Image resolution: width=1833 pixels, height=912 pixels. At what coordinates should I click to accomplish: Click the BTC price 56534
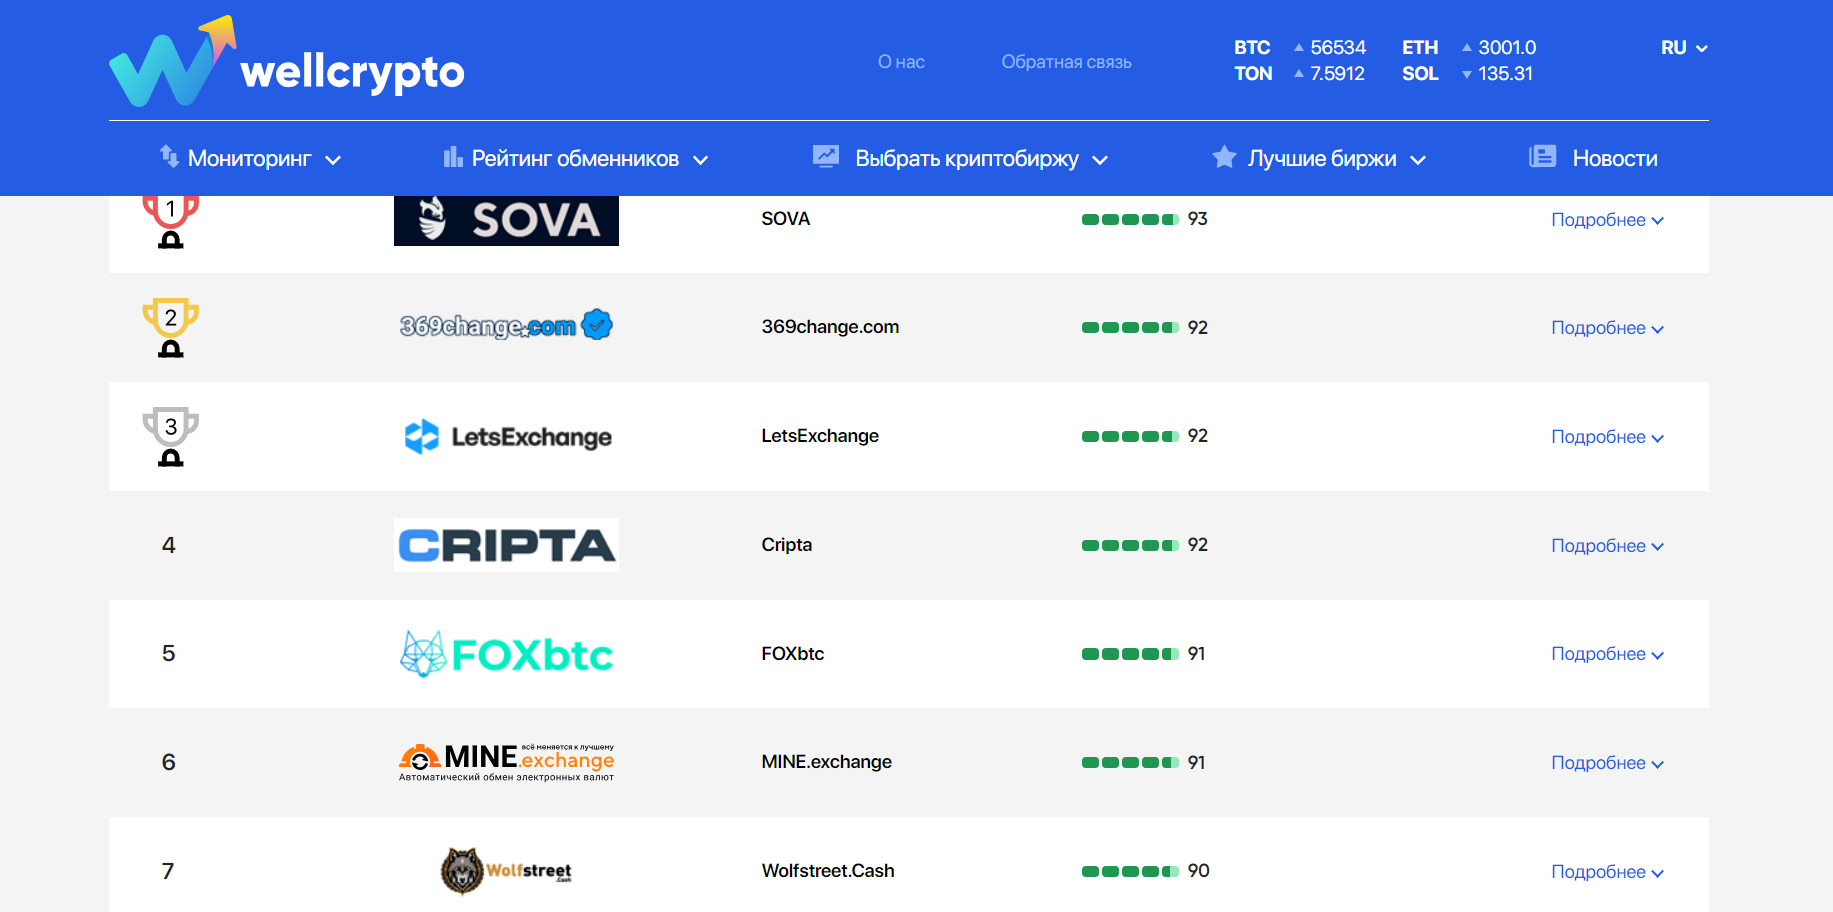1338,48
